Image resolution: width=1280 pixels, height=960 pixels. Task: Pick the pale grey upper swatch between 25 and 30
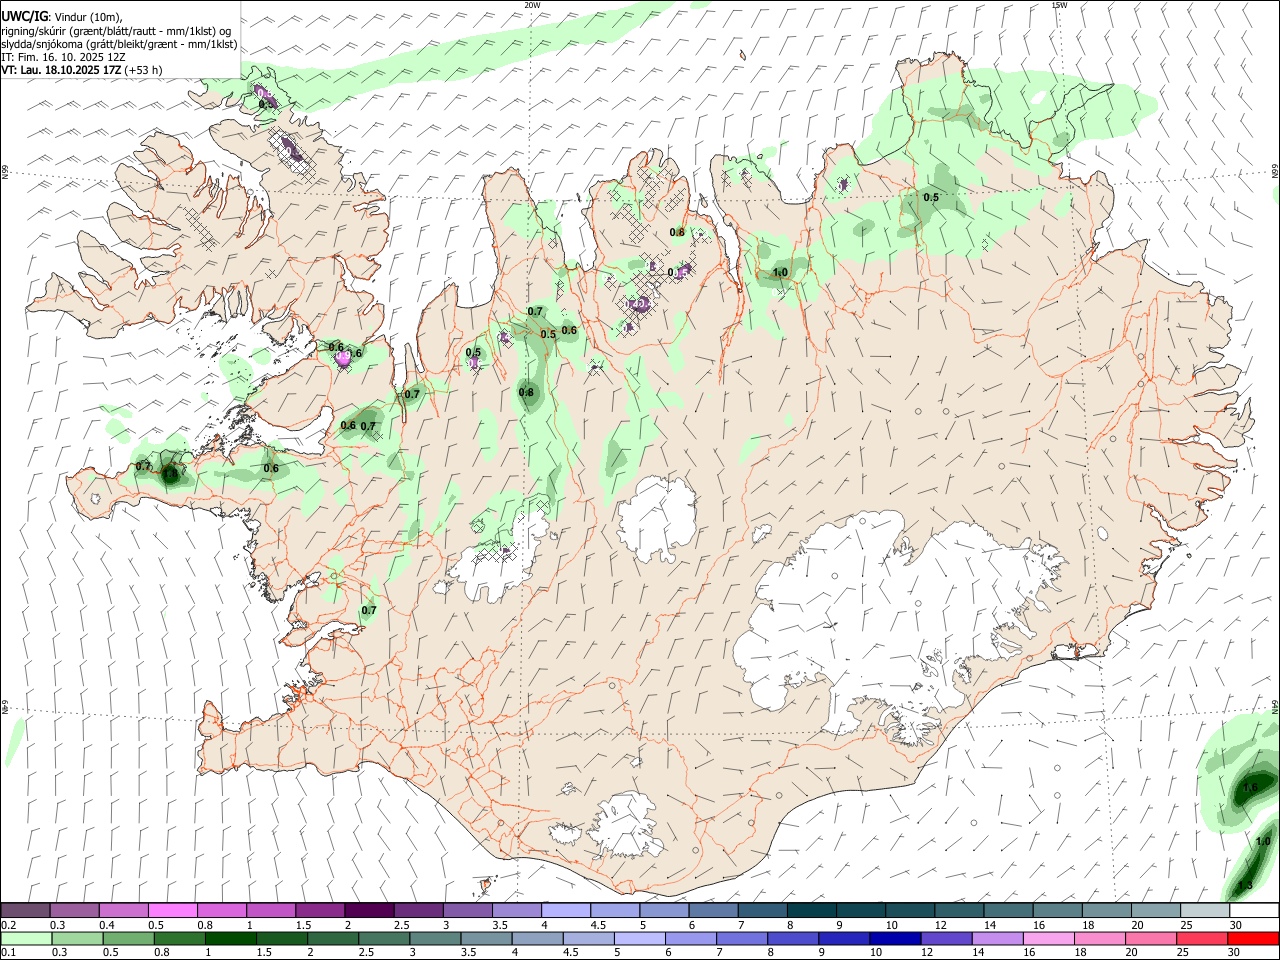(1205, 910)
